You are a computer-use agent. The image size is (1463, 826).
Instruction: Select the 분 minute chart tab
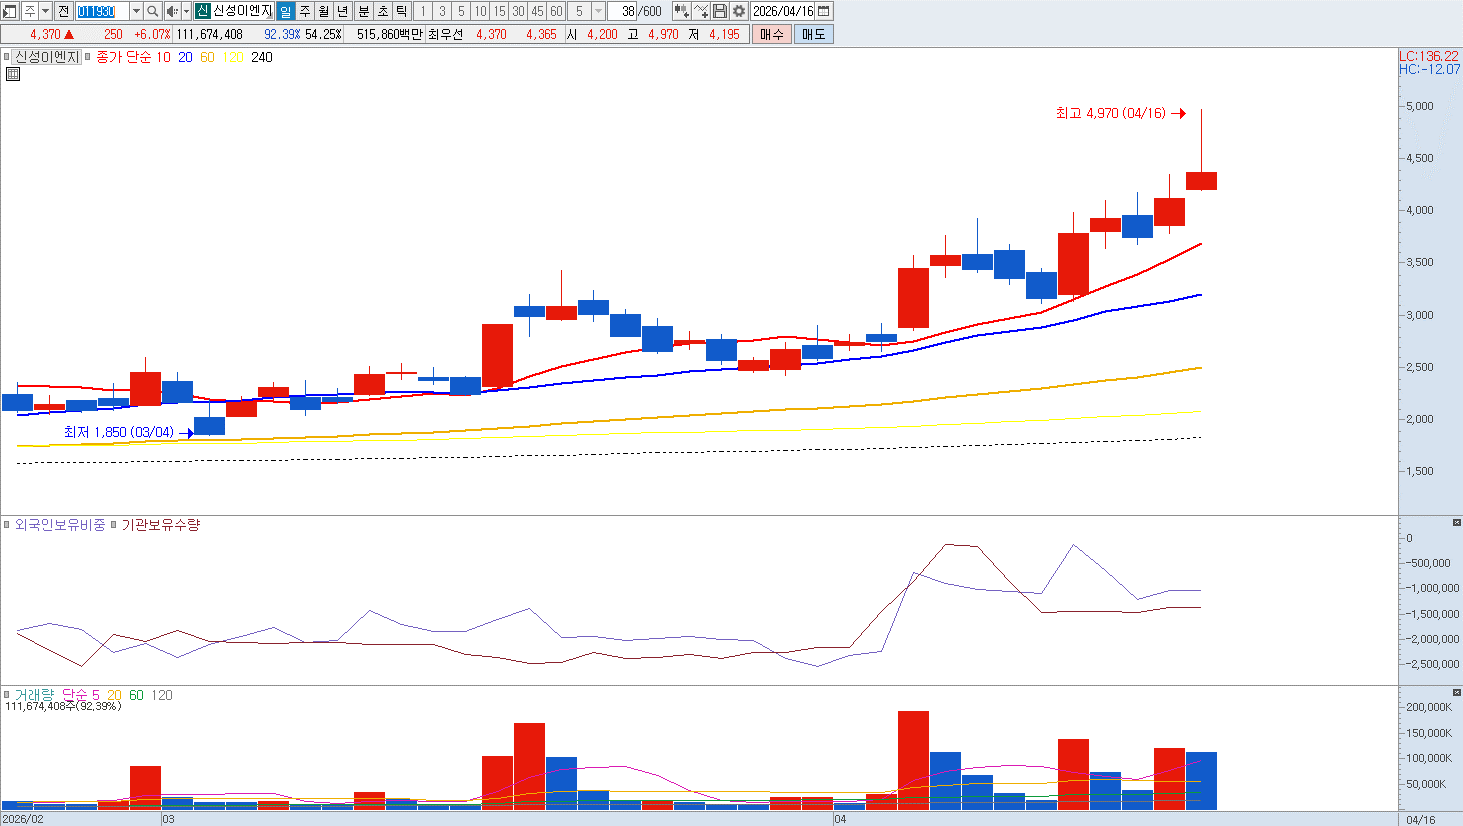point(363,11)
